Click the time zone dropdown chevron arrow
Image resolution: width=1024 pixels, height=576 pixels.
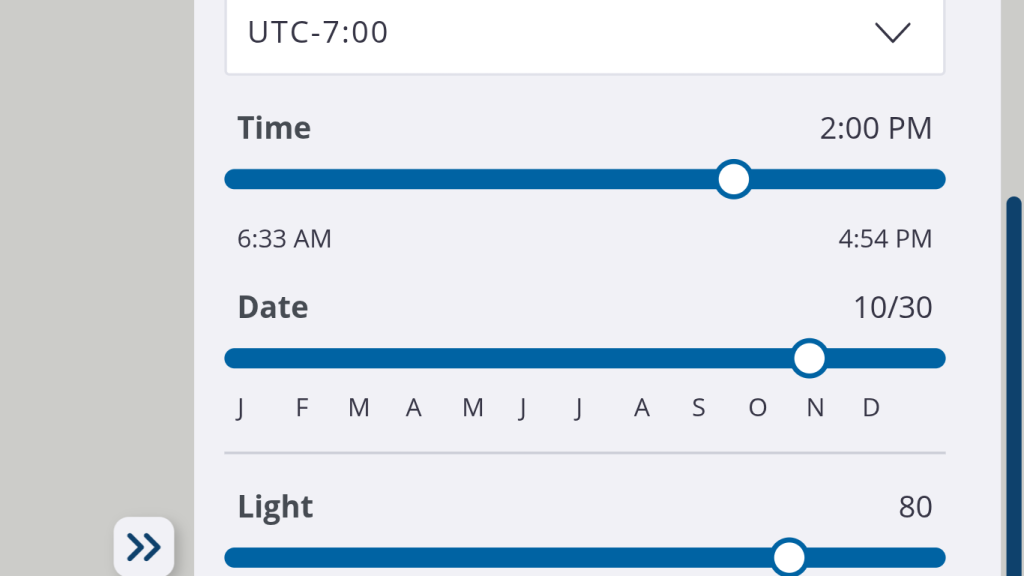click(x=892, y=33)
